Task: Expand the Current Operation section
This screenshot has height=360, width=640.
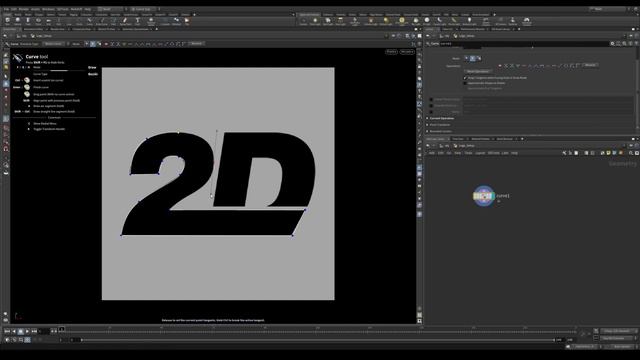Action: pos(441,118)
